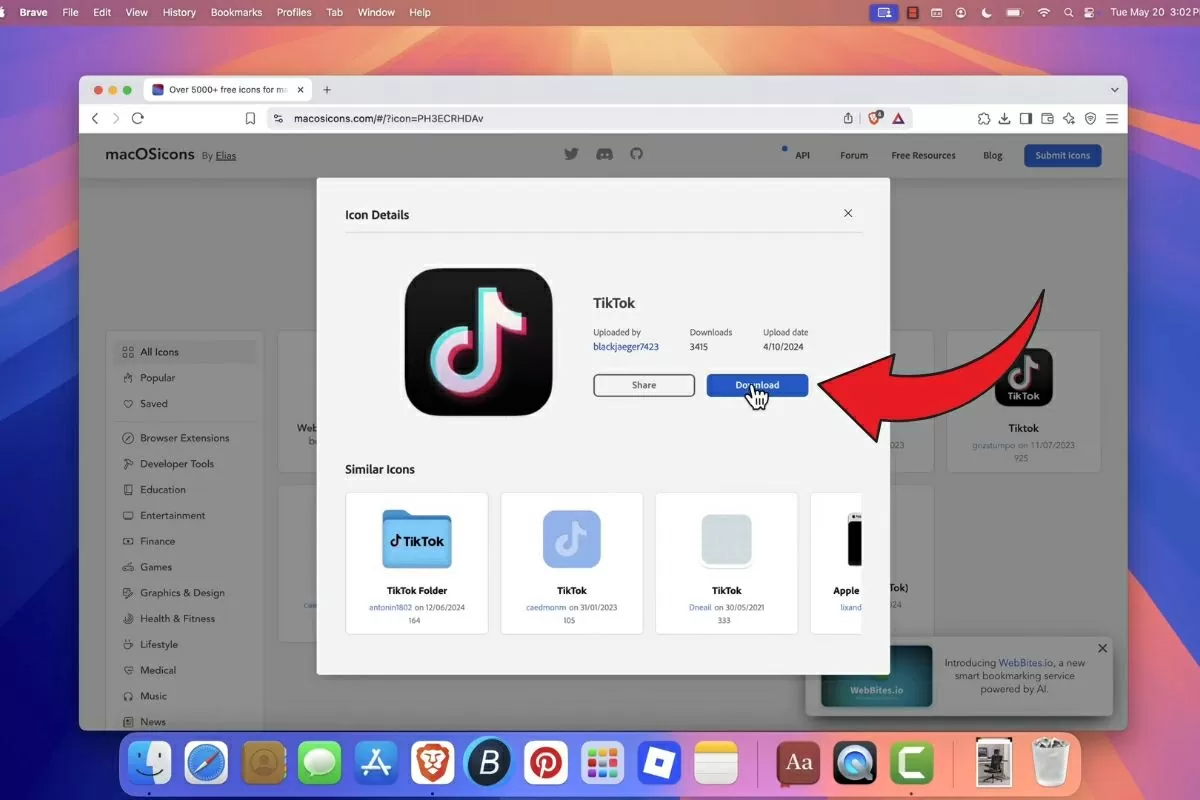Bookmark this page using bookmark icon
This screenshot has height=800, width=1200.
tap(250, 118)
